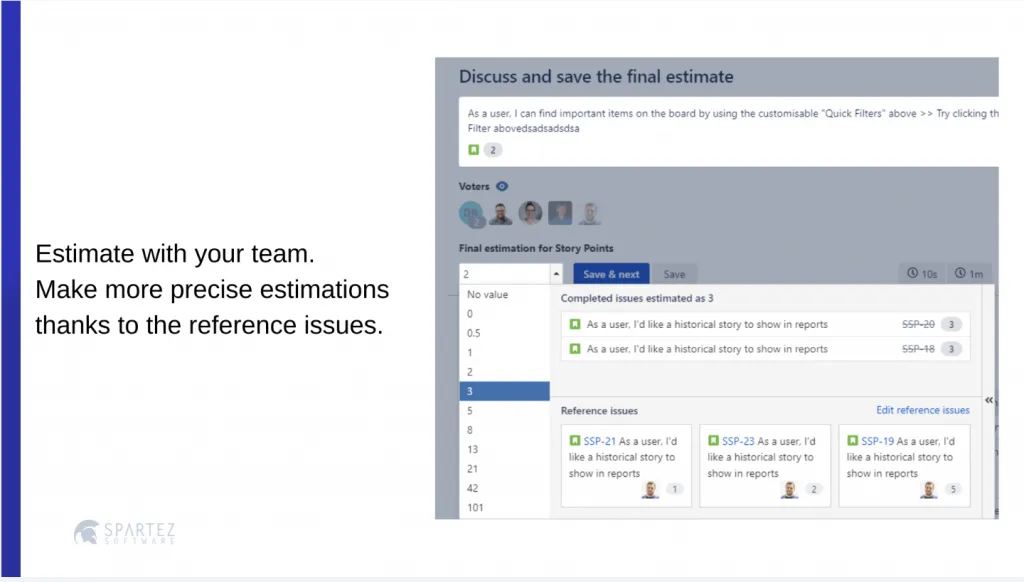
Task: Choose 13 in the estimate list
Action: (x=505, y=449)
